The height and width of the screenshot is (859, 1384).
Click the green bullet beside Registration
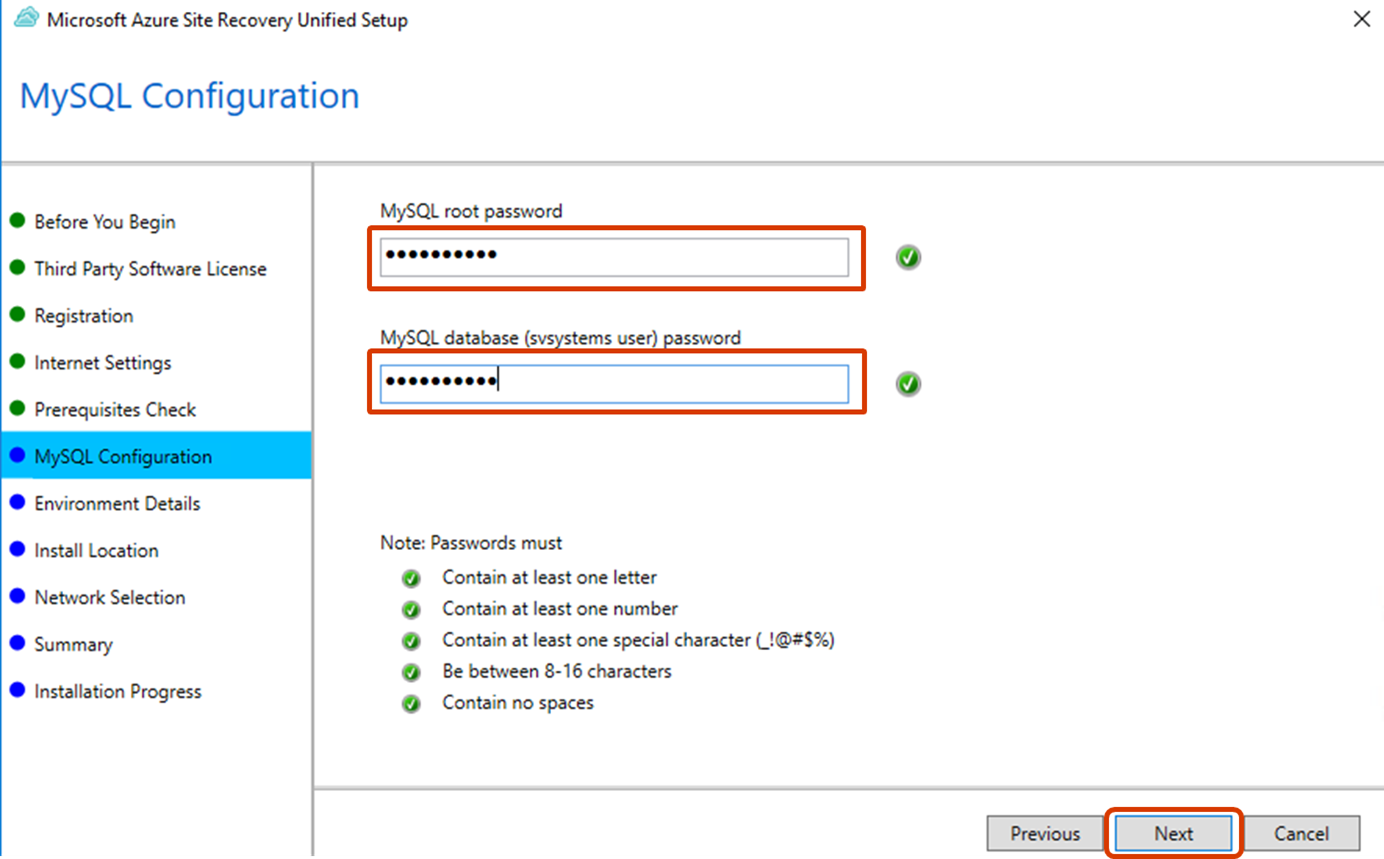point(17,315)
